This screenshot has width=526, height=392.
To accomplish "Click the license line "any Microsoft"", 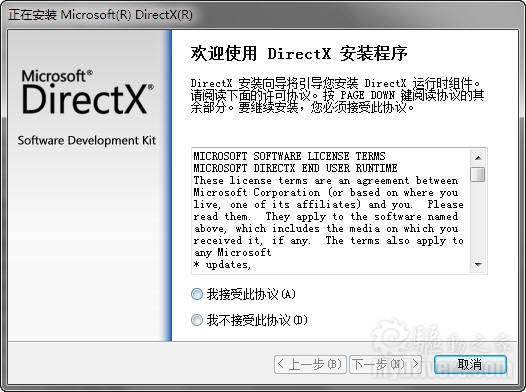I will pos(232,252).
